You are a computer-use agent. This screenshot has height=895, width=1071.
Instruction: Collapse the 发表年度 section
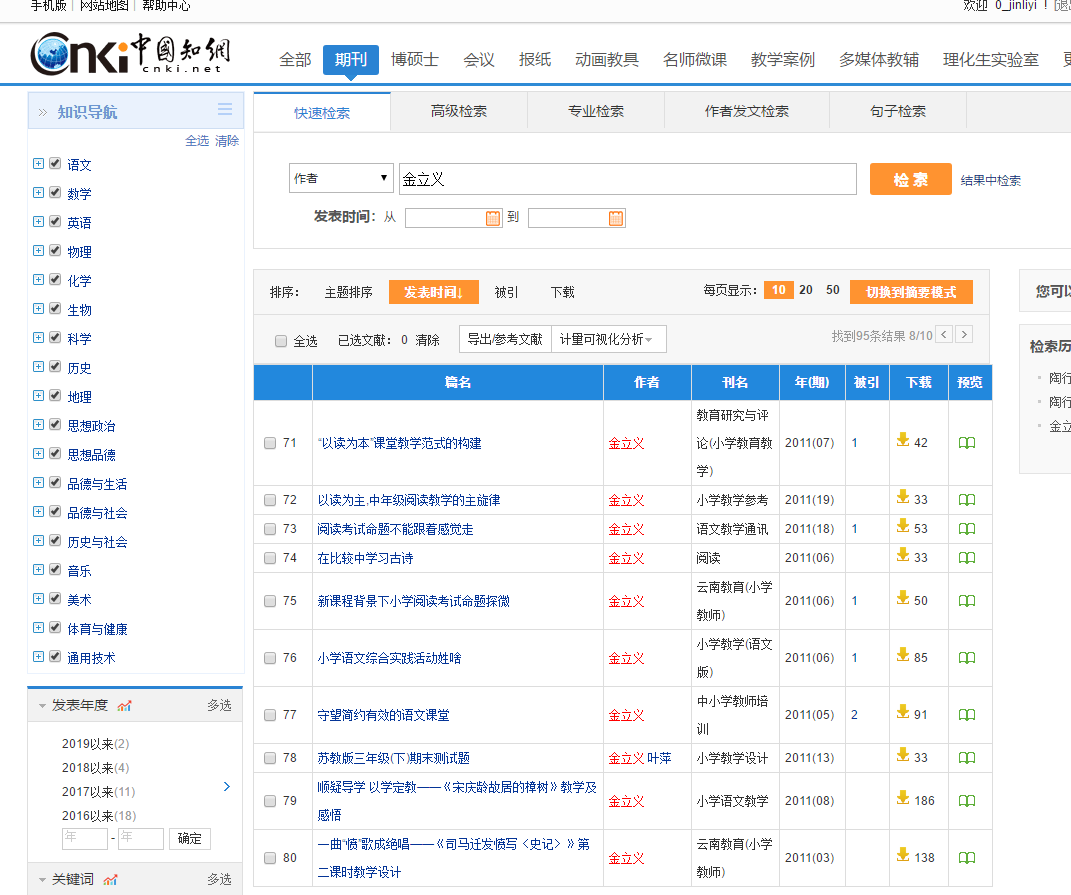pyautogui.click(x=42, y=706)
